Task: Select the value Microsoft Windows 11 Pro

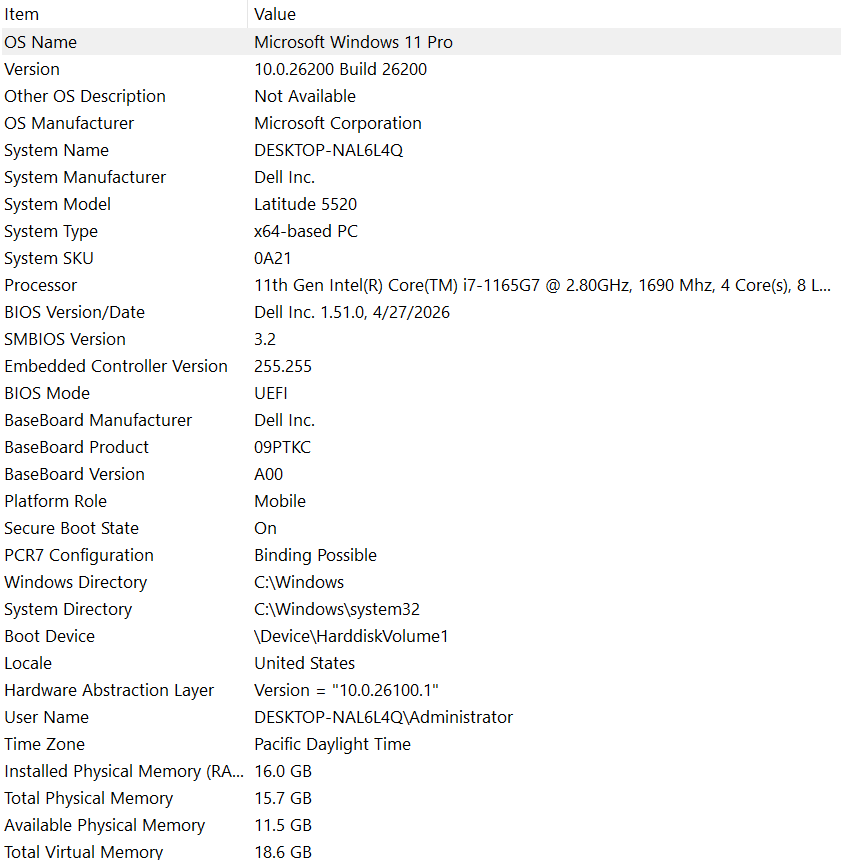Action: click(353, 42)
